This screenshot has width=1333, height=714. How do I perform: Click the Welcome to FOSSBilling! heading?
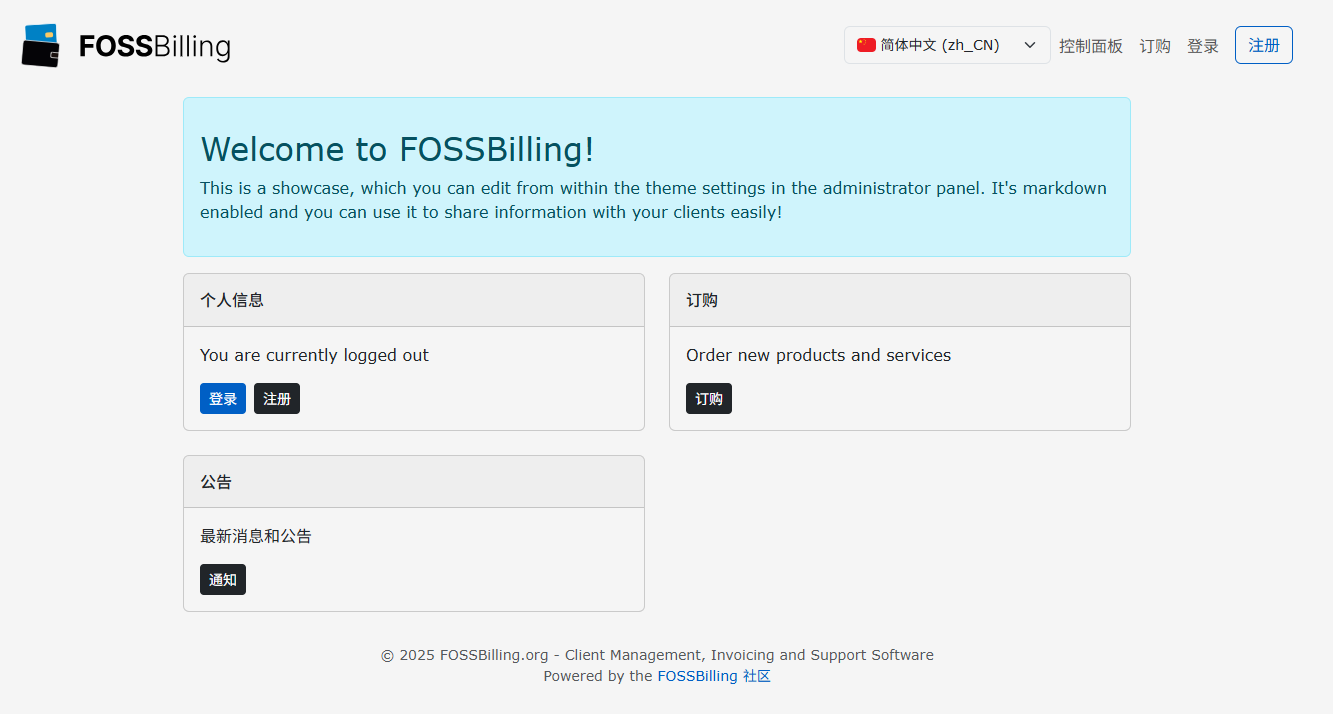pos(398,149)
